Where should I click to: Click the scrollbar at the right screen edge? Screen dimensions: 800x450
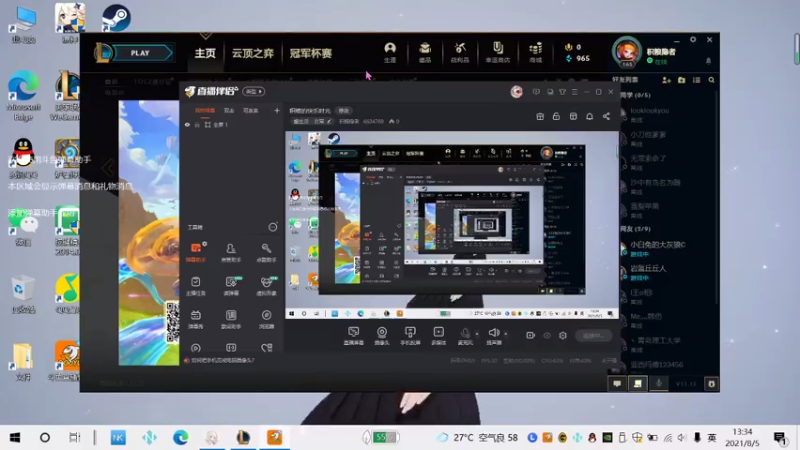(x=796, y=49)
